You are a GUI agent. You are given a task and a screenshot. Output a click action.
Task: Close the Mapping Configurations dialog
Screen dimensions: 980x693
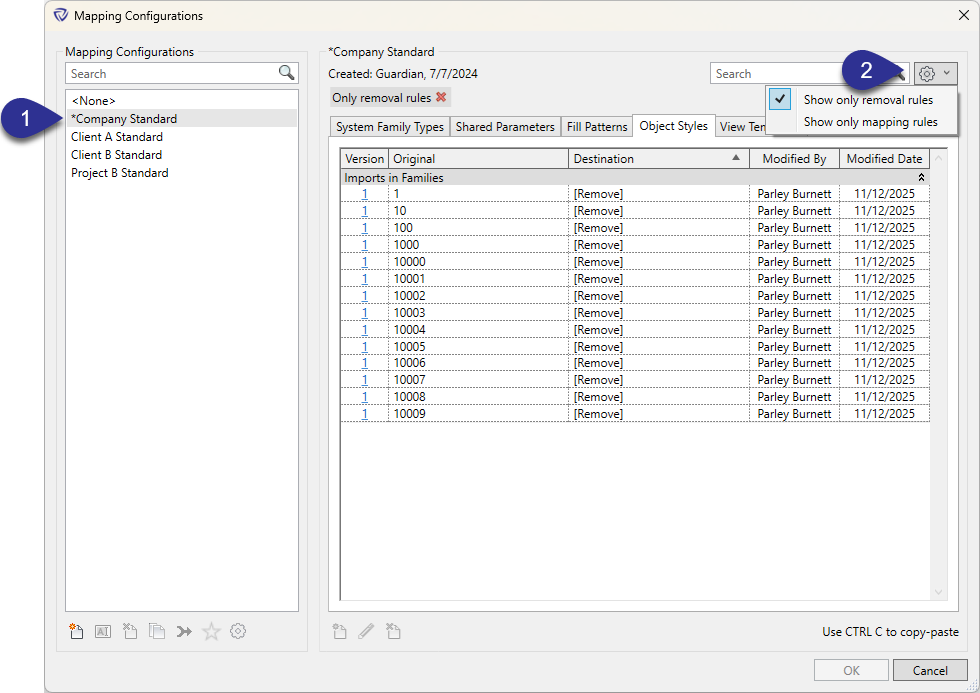(964, 15)
